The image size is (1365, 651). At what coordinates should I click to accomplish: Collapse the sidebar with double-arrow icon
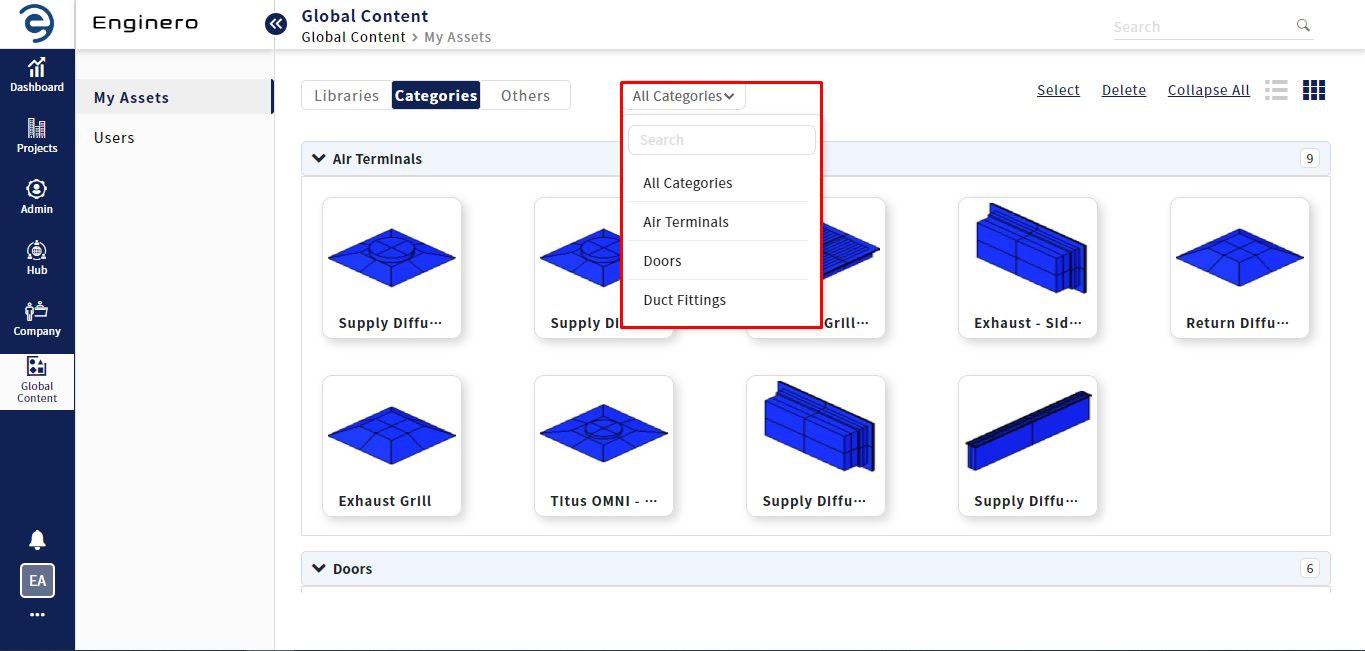click(276, 24)
